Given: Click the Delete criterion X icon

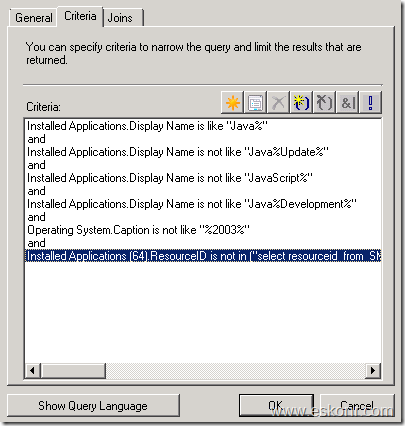Looking at the screenshot, I should pyautogui.click(x=278, y=102).
